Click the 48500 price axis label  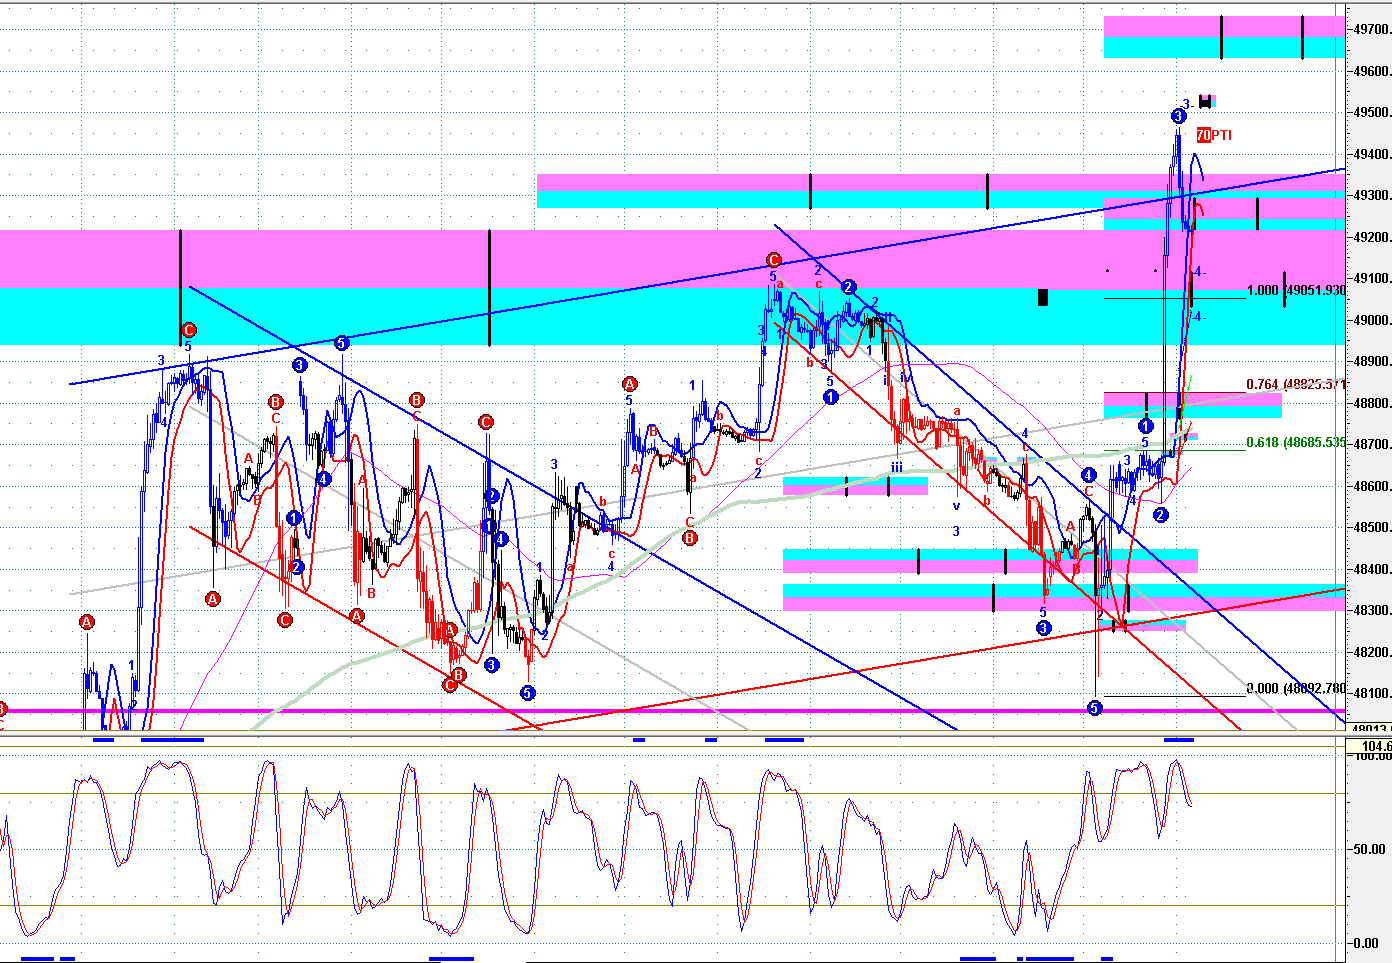1371,528
